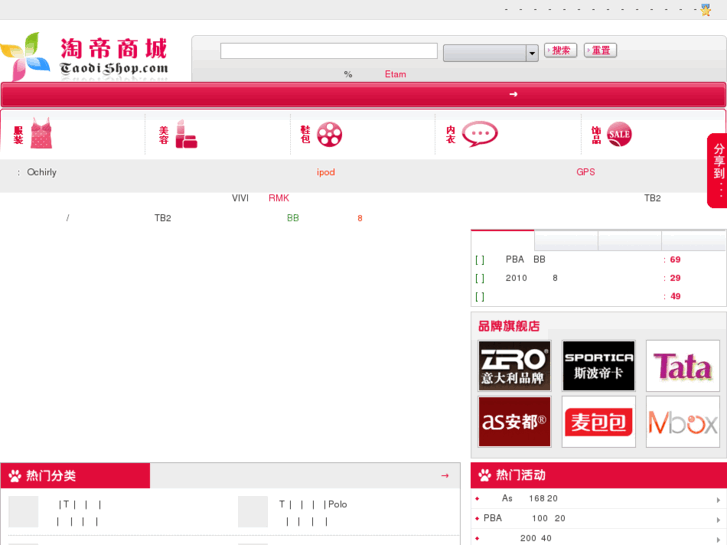Expand the arrow on the PBA 100 row

point(718,520)
